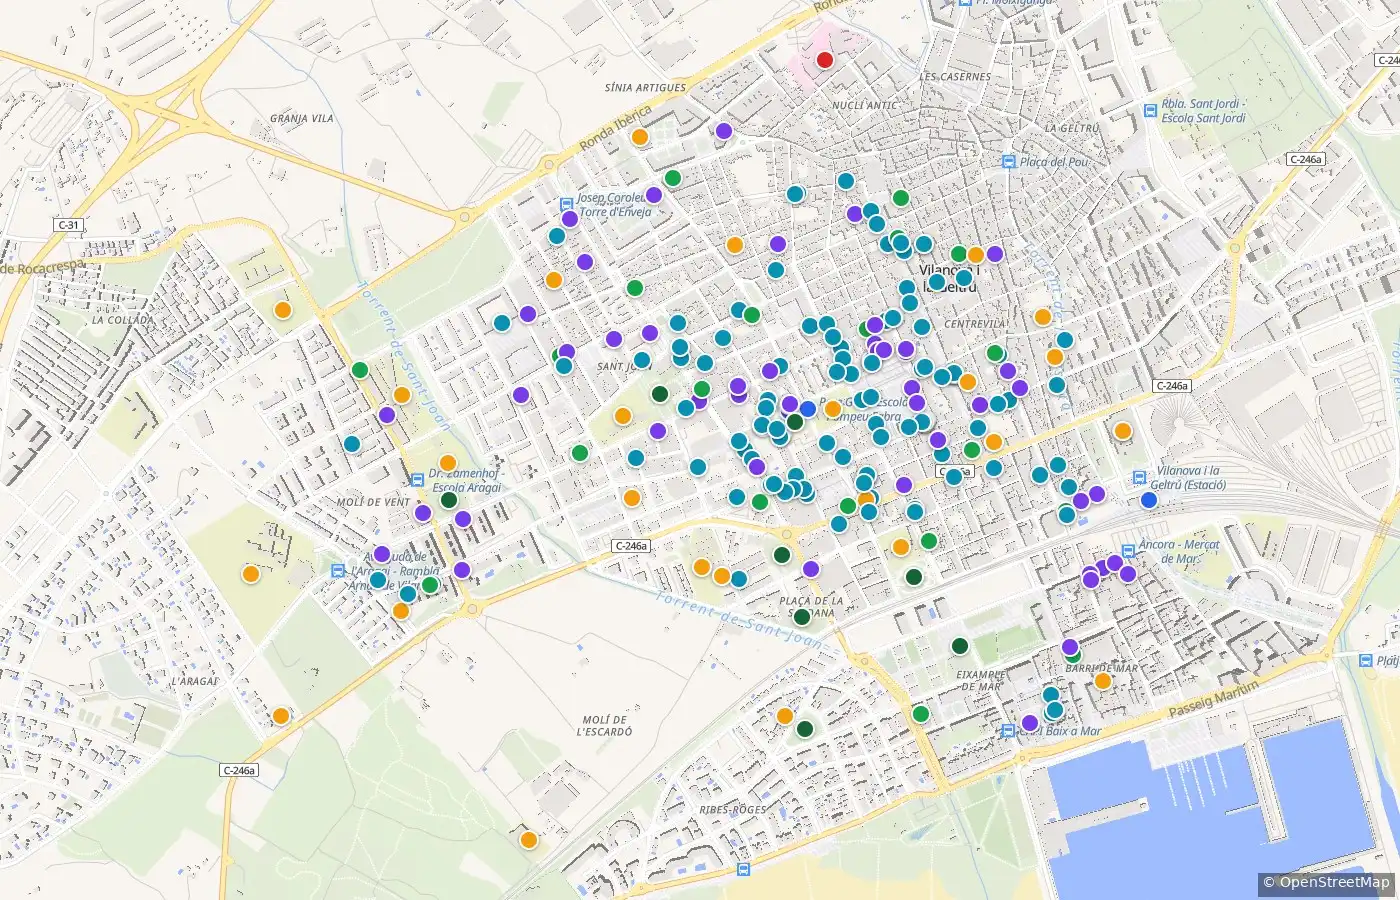The height and width of the screenshot is (900, 1400).
Task: Select the dark green marker below Dr. Zamenhof stop
Action: [449, 500]
